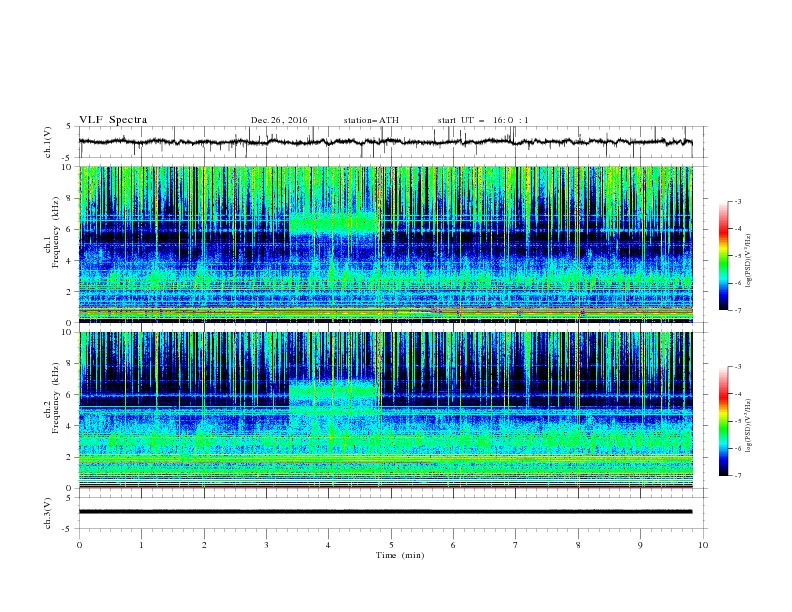Select the "start UT = 16:0 :1" text
792x612 pixels.
[x=483, y=120]
